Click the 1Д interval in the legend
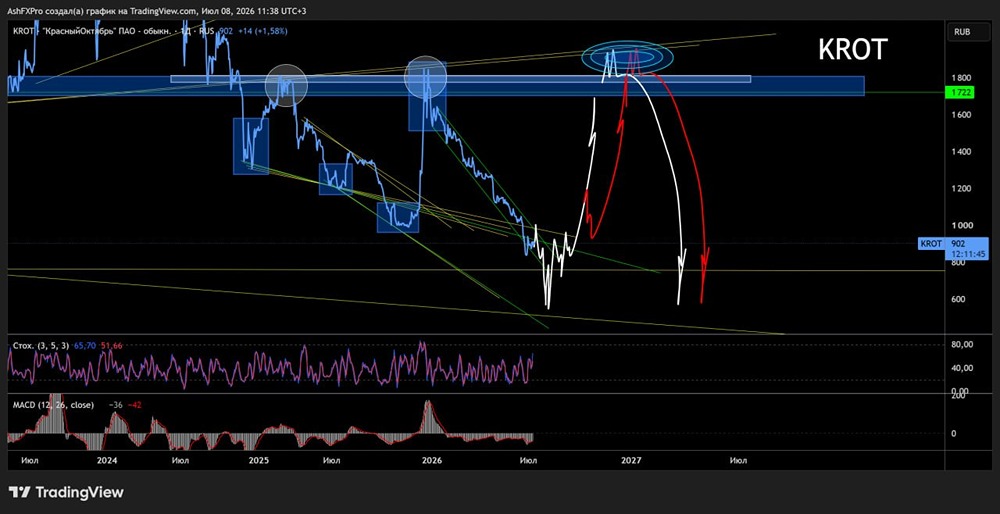1000x514 pixels. click(186, 31)
